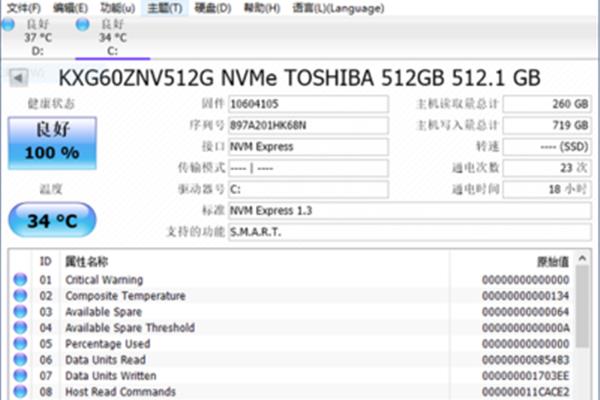This screenshot has height=400, width=600.
Task: Open the 帮助(H) menu
Action: click(262, 8)
